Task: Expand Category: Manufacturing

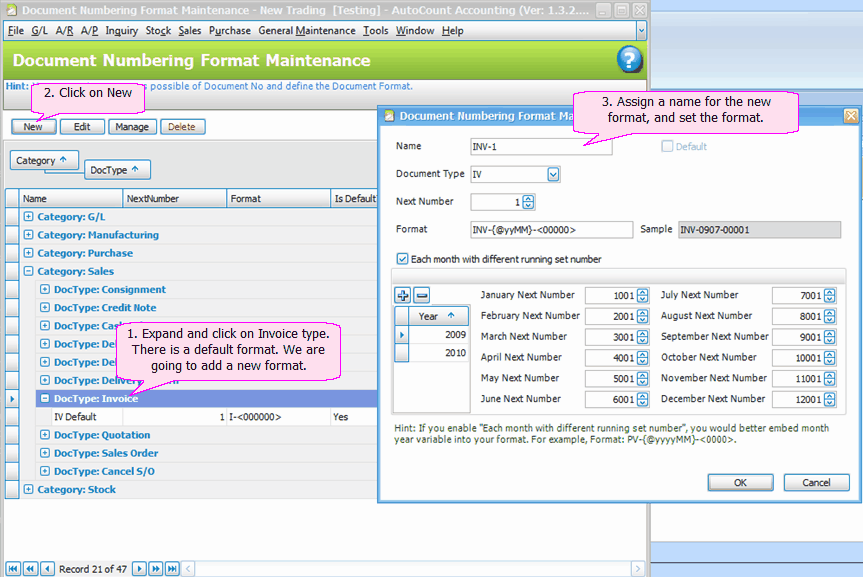Action: [x=29, y=235]
